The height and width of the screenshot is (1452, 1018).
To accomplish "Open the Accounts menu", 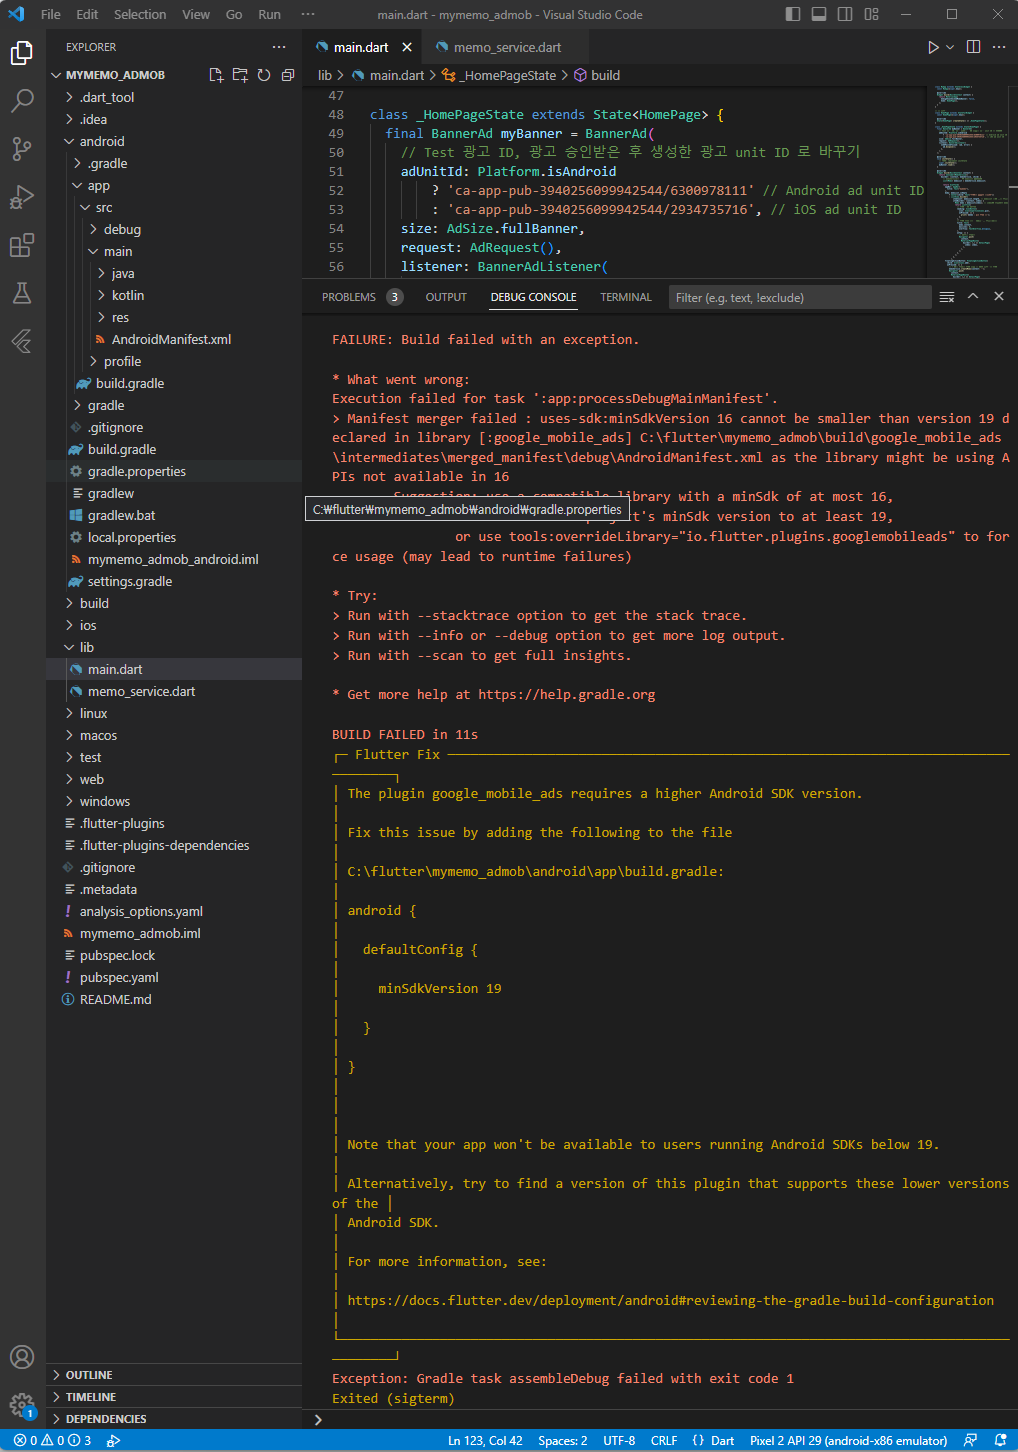I will [x=22, y=1357].
